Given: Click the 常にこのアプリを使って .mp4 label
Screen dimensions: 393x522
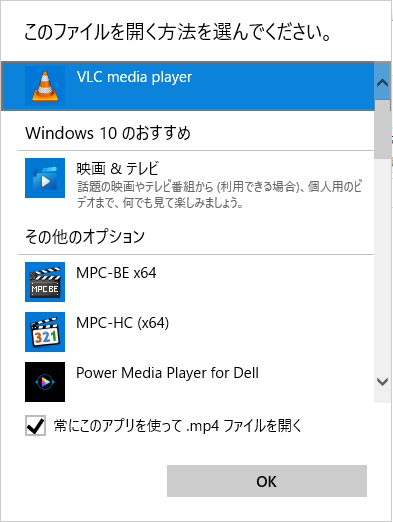Looking at the screenshot, I should tap(178, 426).
